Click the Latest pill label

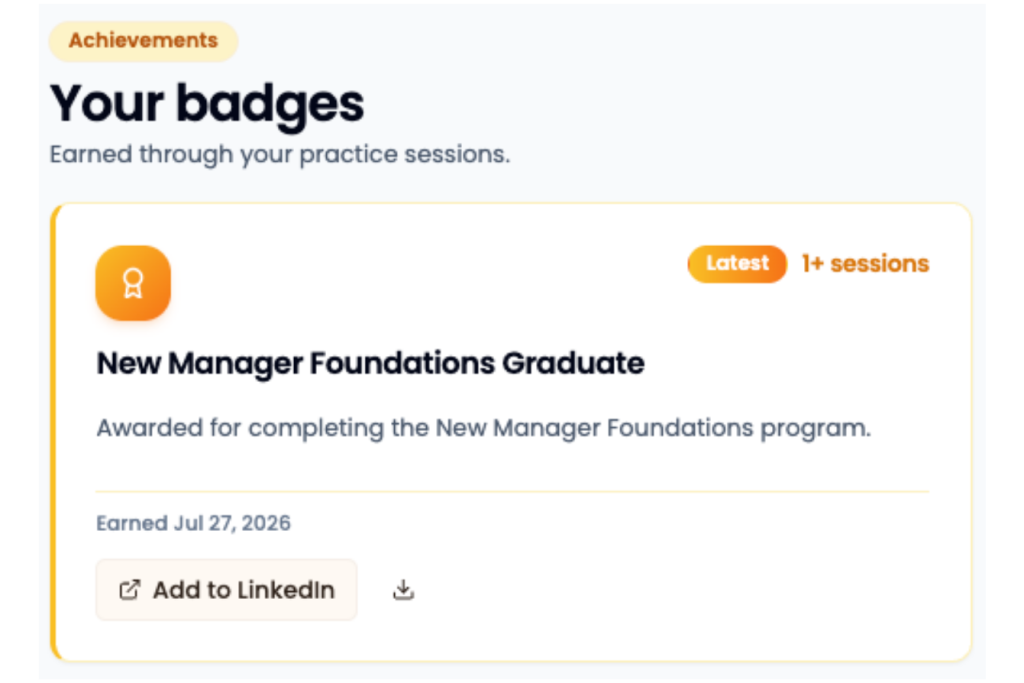click(737, 264)
